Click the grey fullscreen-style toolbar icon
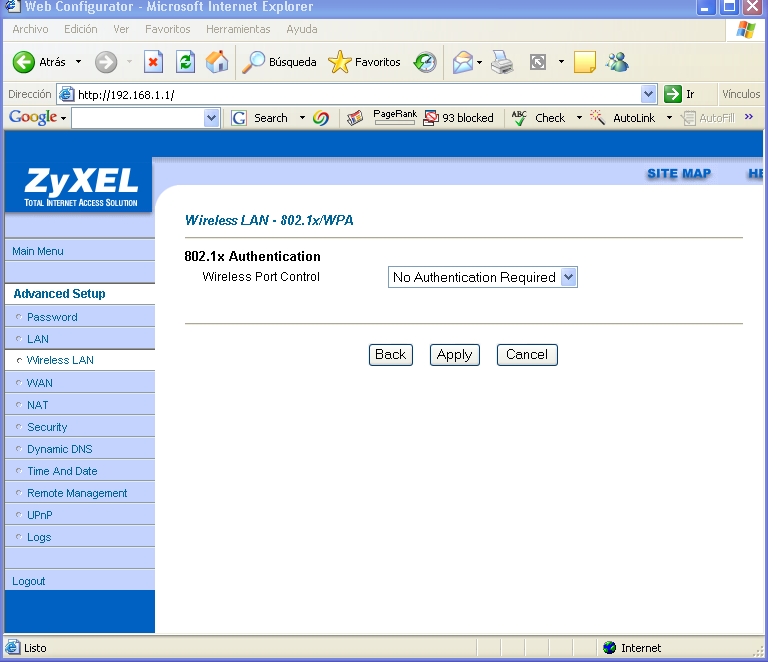The width and height of the screenshot is (768, 662). [538, 62]
